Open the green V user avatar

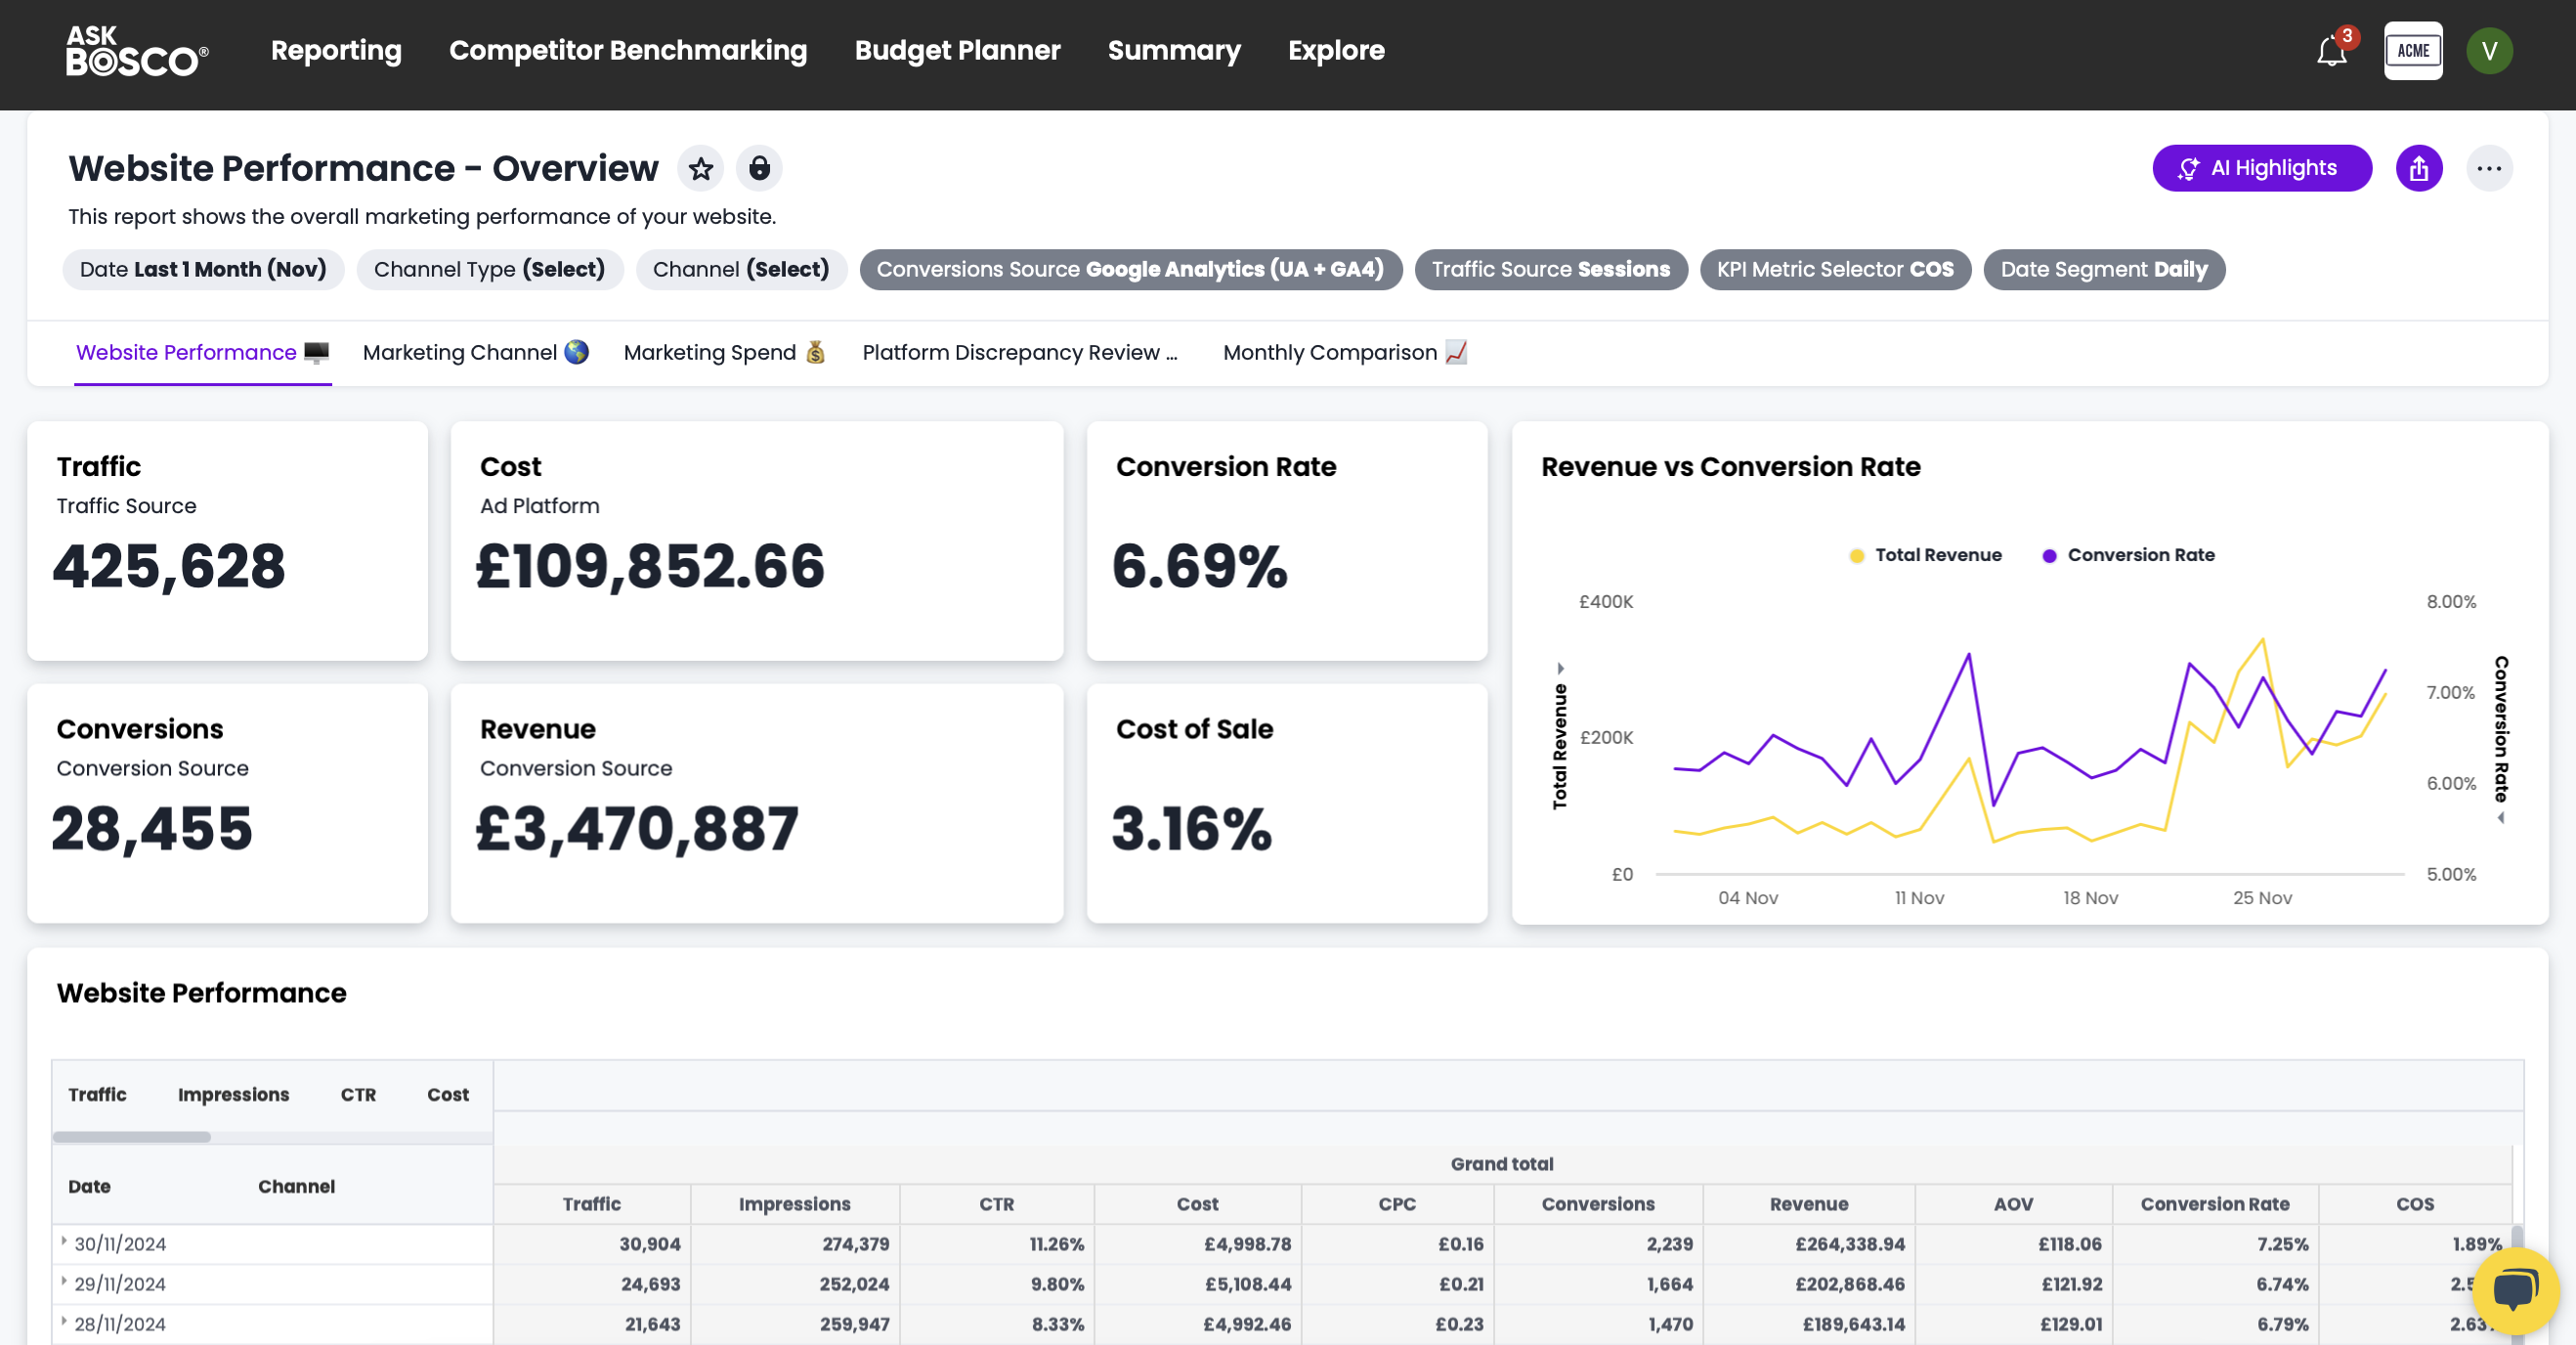click(2488, 51)
